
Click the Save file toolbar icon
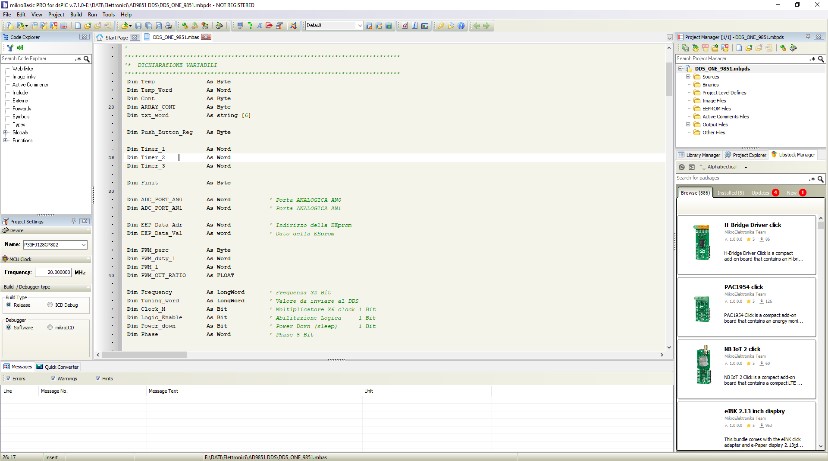[138, 25]
